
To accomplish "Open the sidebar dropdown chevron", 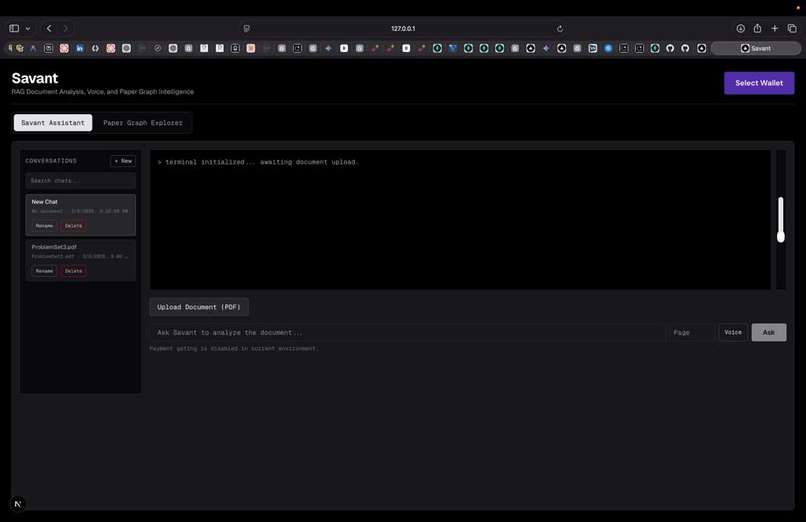I will point(28,28).
